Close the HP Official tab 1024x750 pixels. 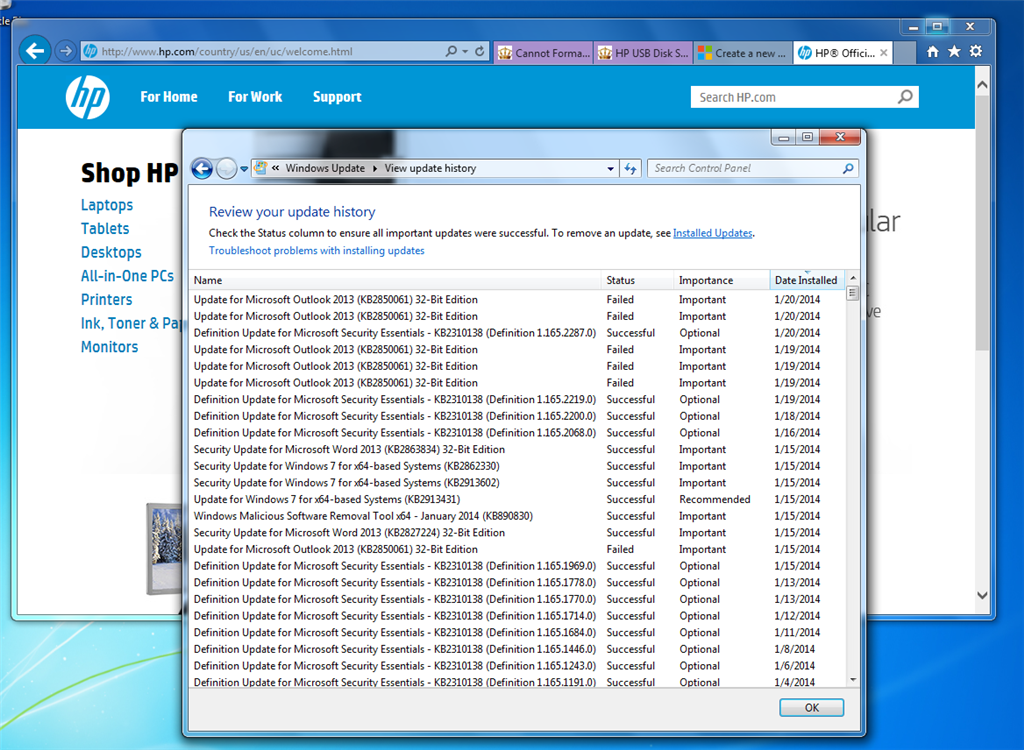(884, 53)
